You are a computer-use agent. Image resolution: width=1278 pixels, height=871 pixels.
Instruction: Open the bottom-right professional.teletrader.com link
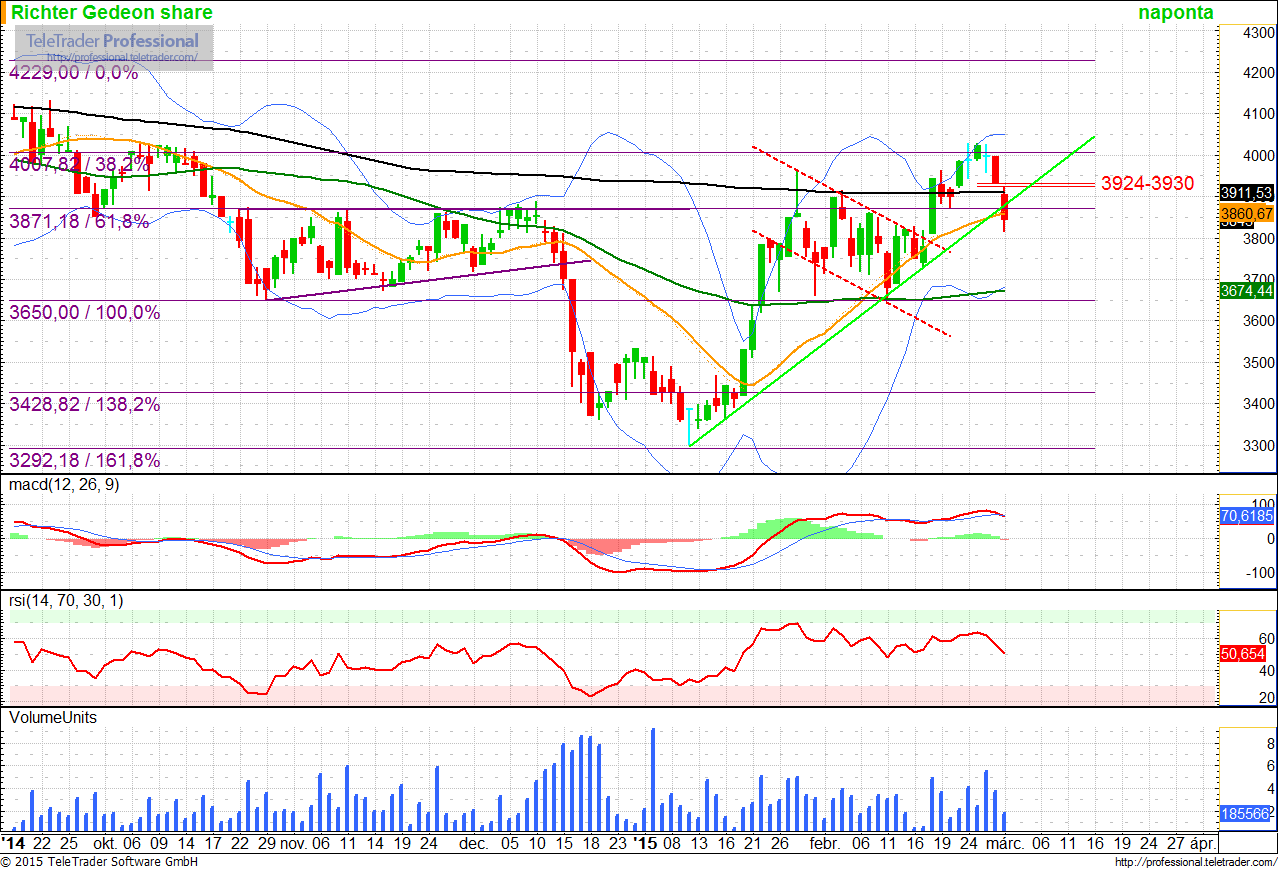[1195, 862]
